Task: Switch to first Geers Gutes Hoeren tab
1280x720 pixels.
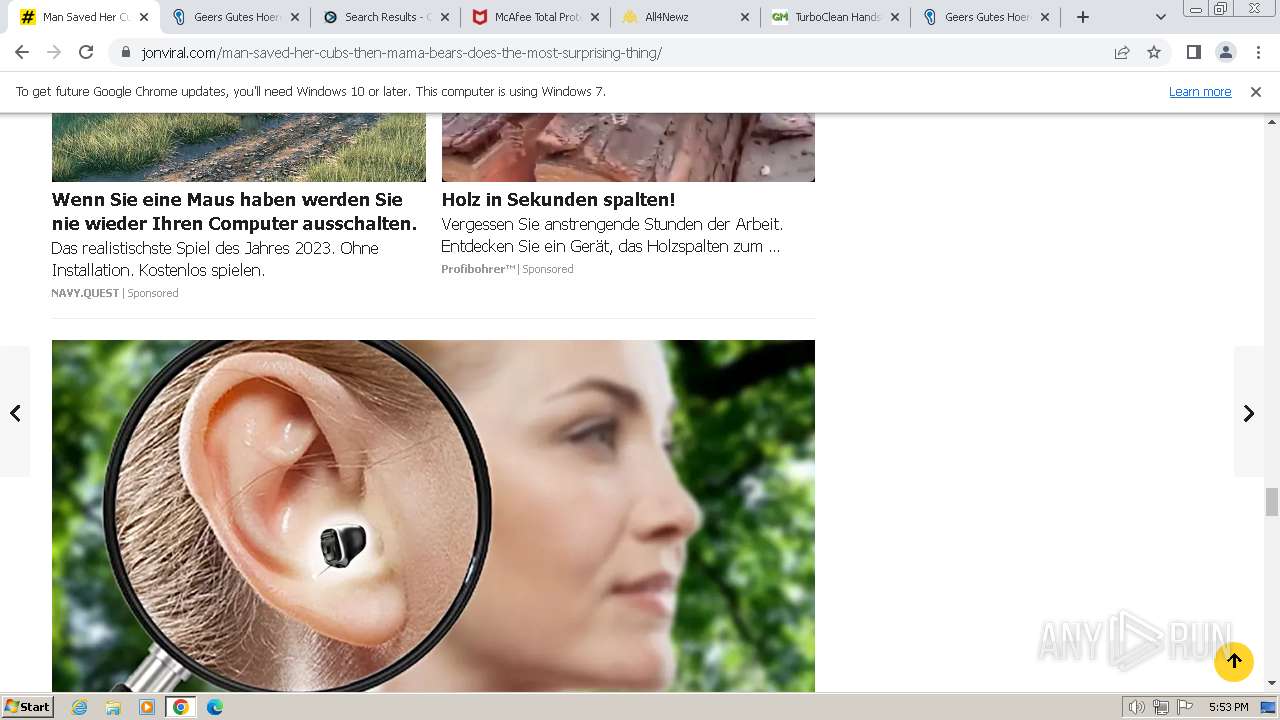Action: coord(234,17)
